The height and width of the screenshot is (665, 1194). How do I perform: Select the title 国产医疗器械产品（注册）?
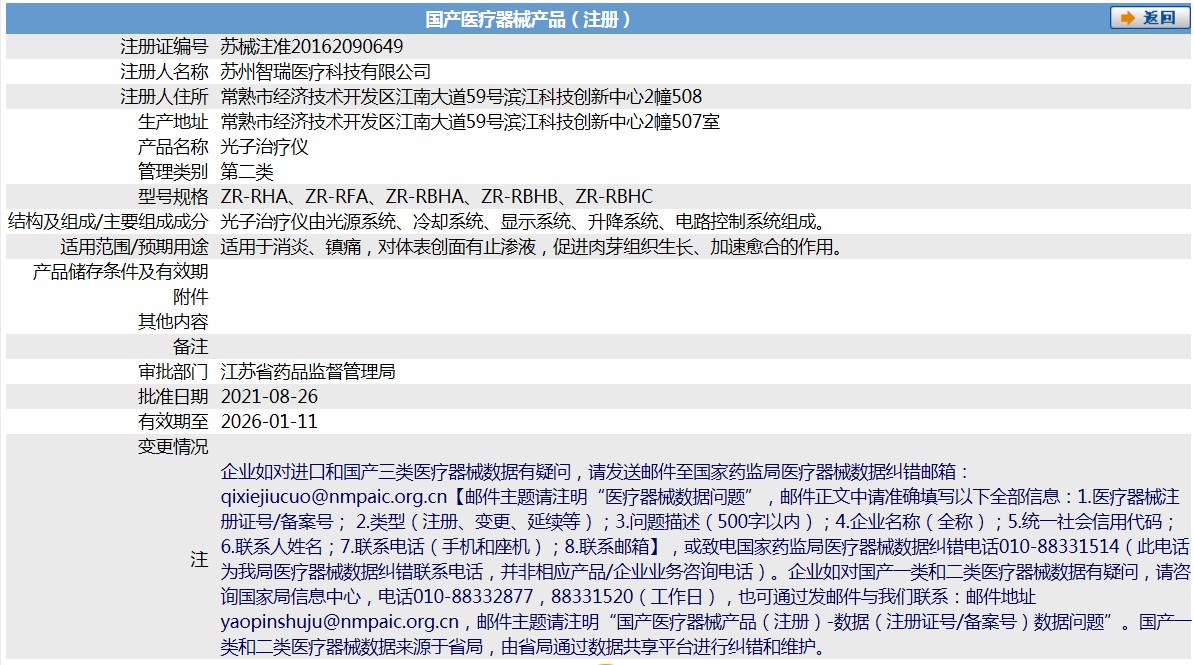pyautogui.click(x=528, y=19)
